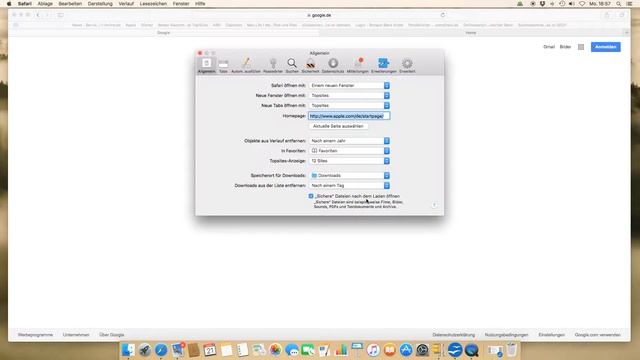Open the Datenschutzerklärung footer link
The height and width of the screenshot is (360, 640).
[x=453, y=335]
